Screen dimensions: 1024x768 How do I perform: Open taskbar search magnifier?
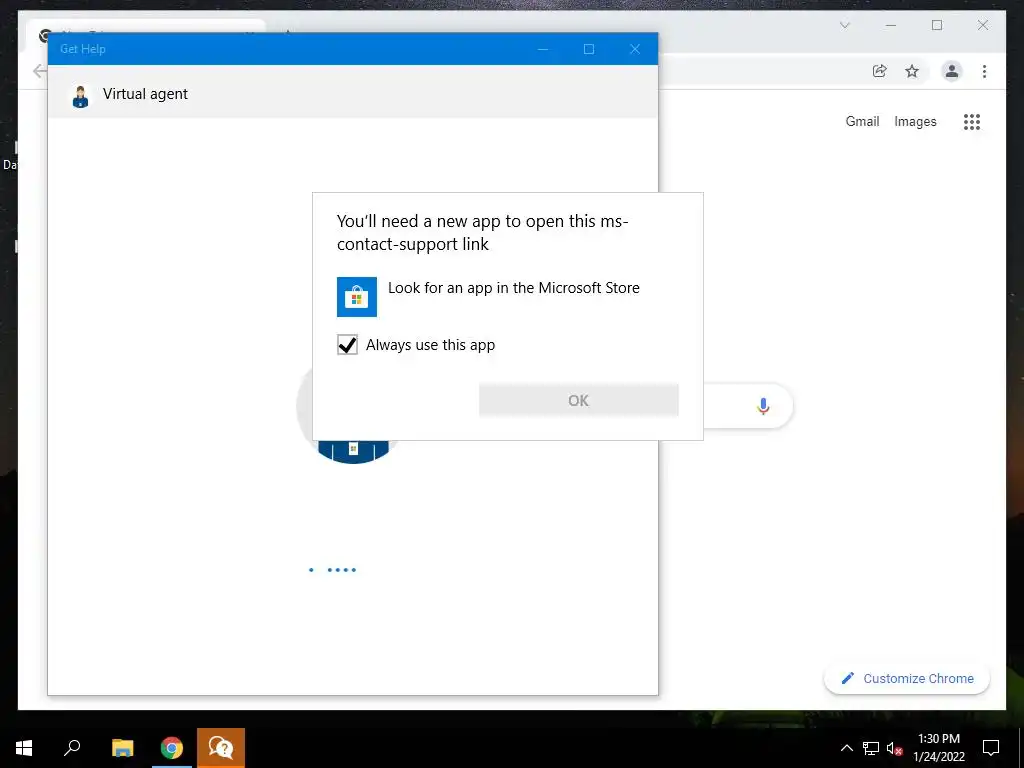click(x=72, y=748)
